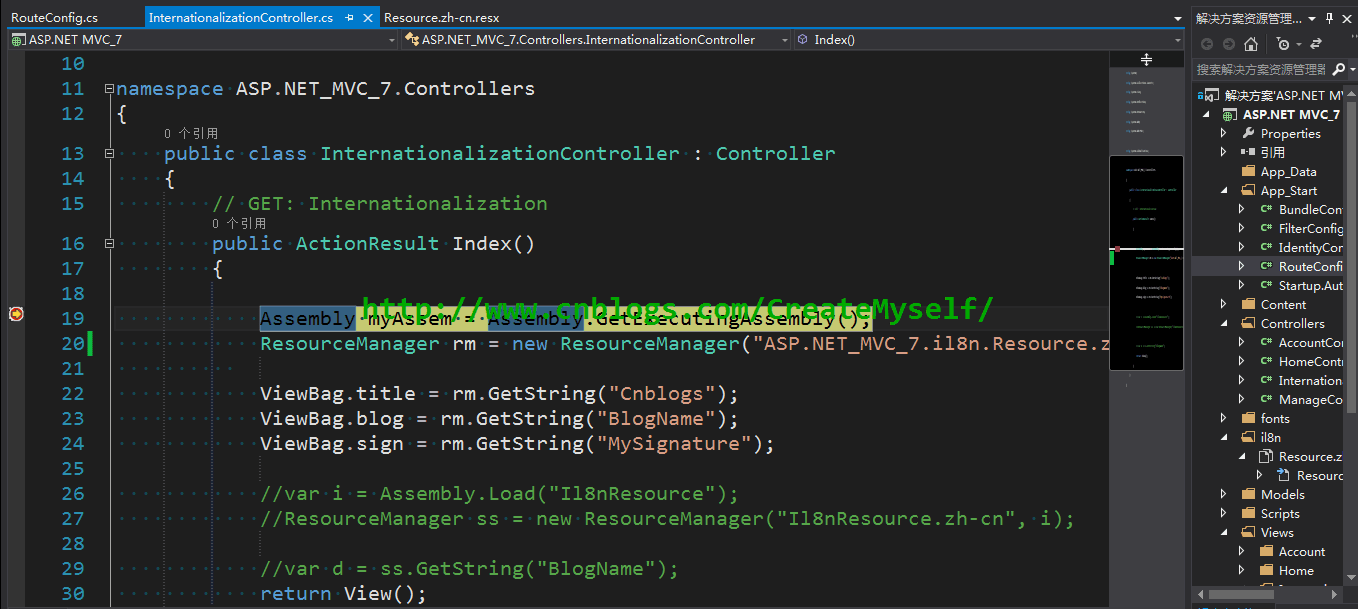Collapse the class outline at line 13
The width and height of the screenshot is (1358, 609).
click(109, 154)
